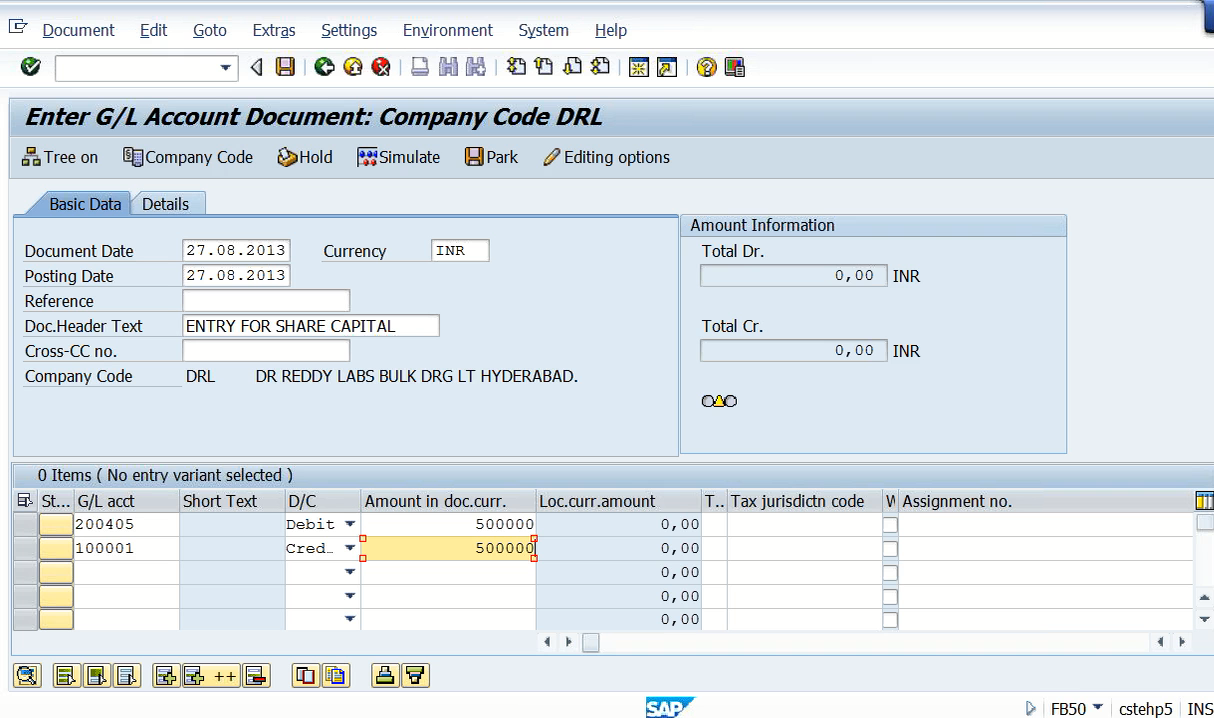
Task: Open the Goto menu
Action: click(210, 30)
